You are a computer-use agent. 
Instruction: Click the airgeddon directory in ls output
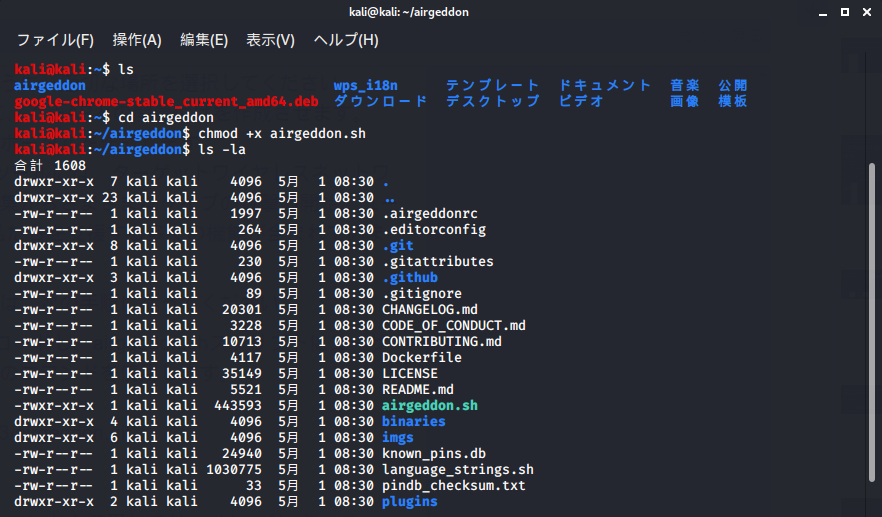point(50,86)
